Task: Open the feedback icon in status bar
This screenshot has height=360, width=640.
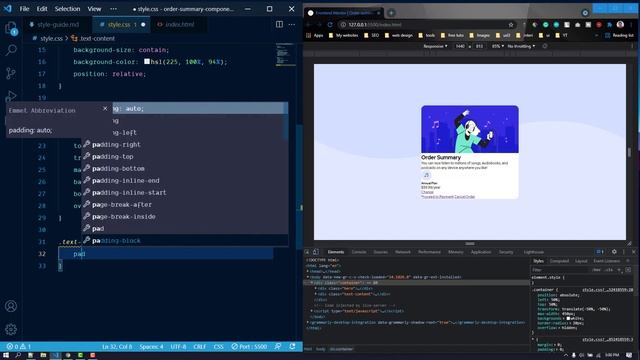Action: tap(278, 347)
